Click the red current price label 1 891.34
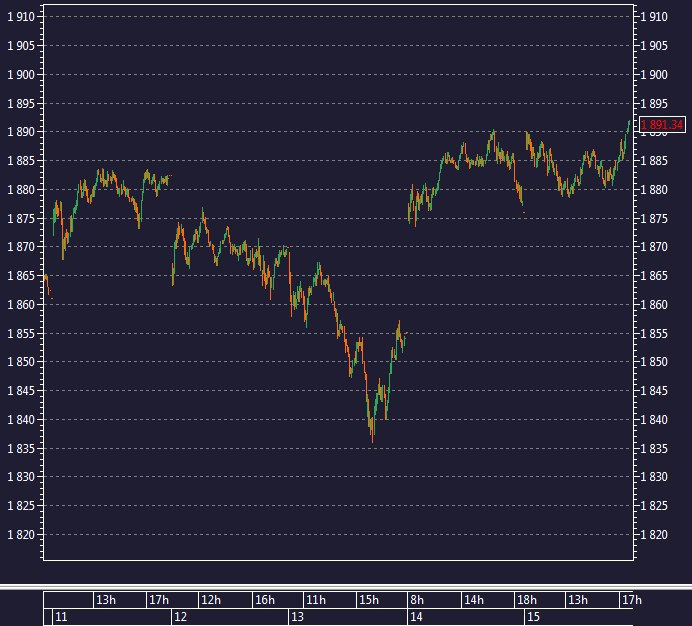Image resolution: width=692 pixels, height=626 pixels. click(x=662, y=125)
